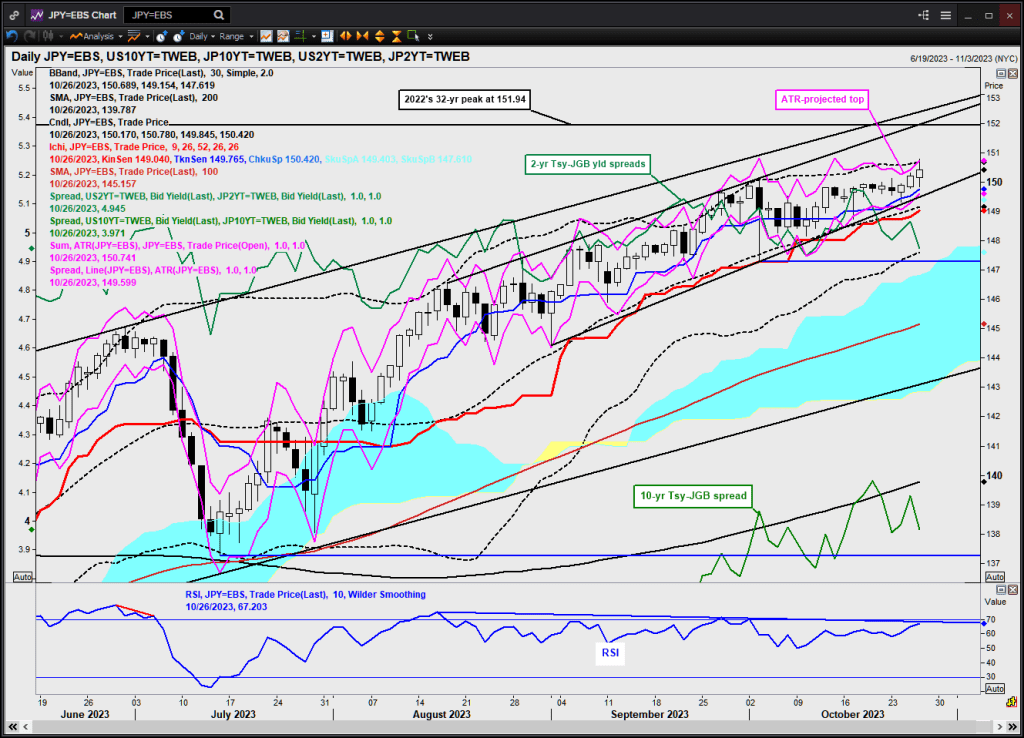Screen dimensions: 1024x738
Task: Click the bottom horizontal time scrollbar
Action: (x=500, y=725)
